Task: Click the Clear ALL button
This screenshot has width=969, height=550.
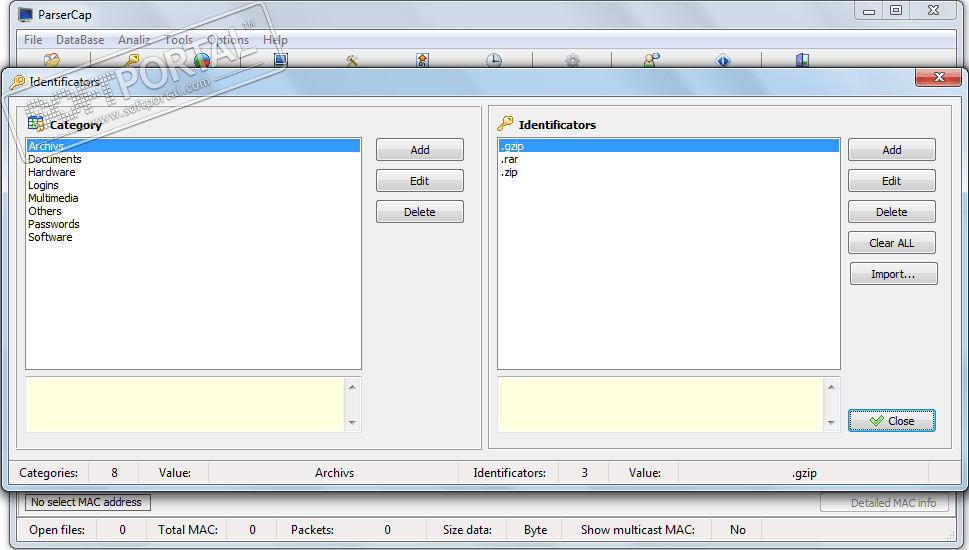Action: tap(892, 242)
